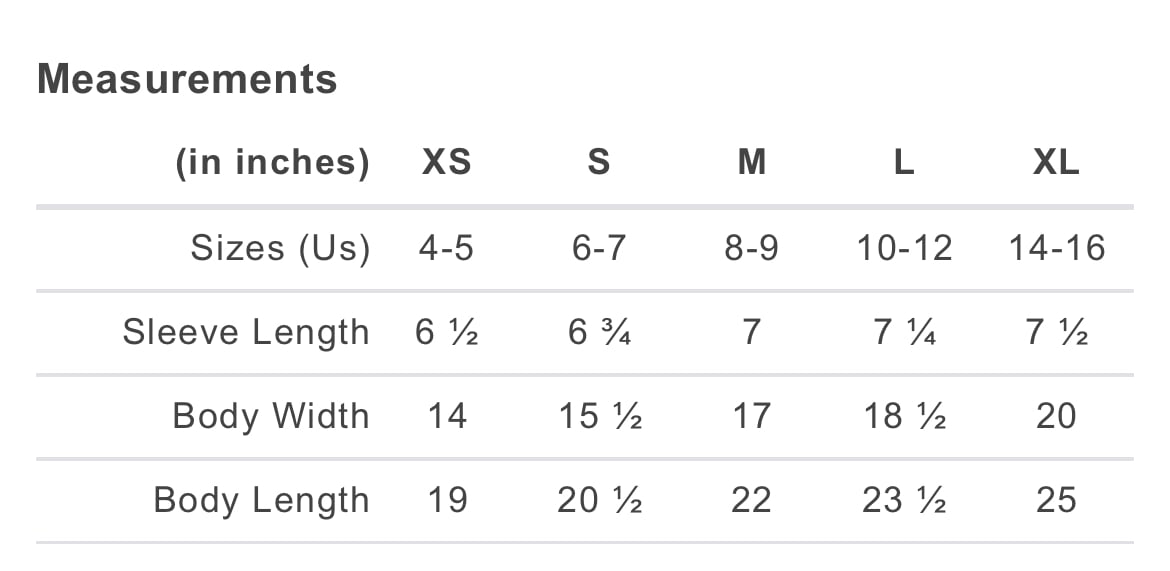This screenshot has height=571, width=1170.
Task: Click the Body Width row label
Action: click(271, 416)
